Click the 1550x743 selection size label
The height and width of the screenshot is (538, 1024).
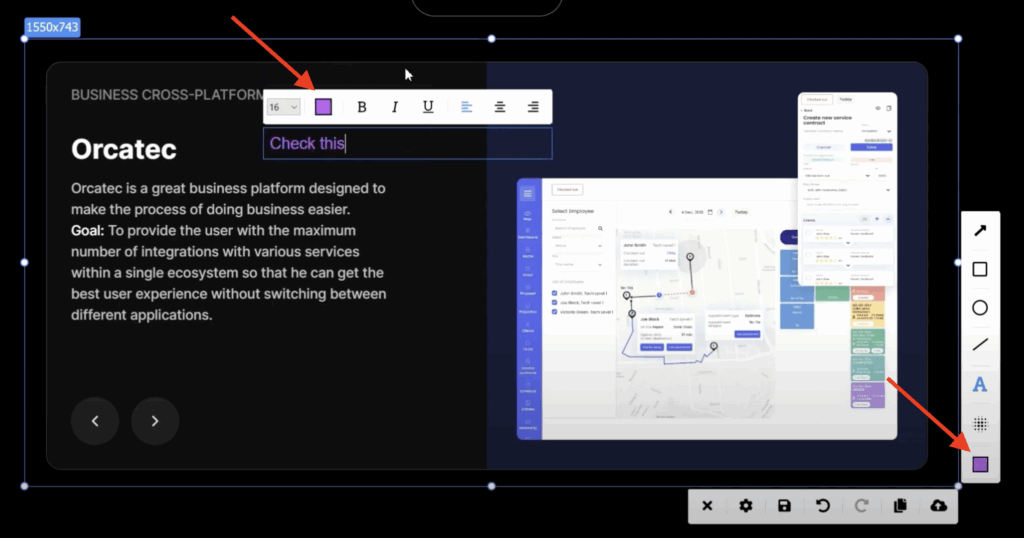click(x=52, y=27)
